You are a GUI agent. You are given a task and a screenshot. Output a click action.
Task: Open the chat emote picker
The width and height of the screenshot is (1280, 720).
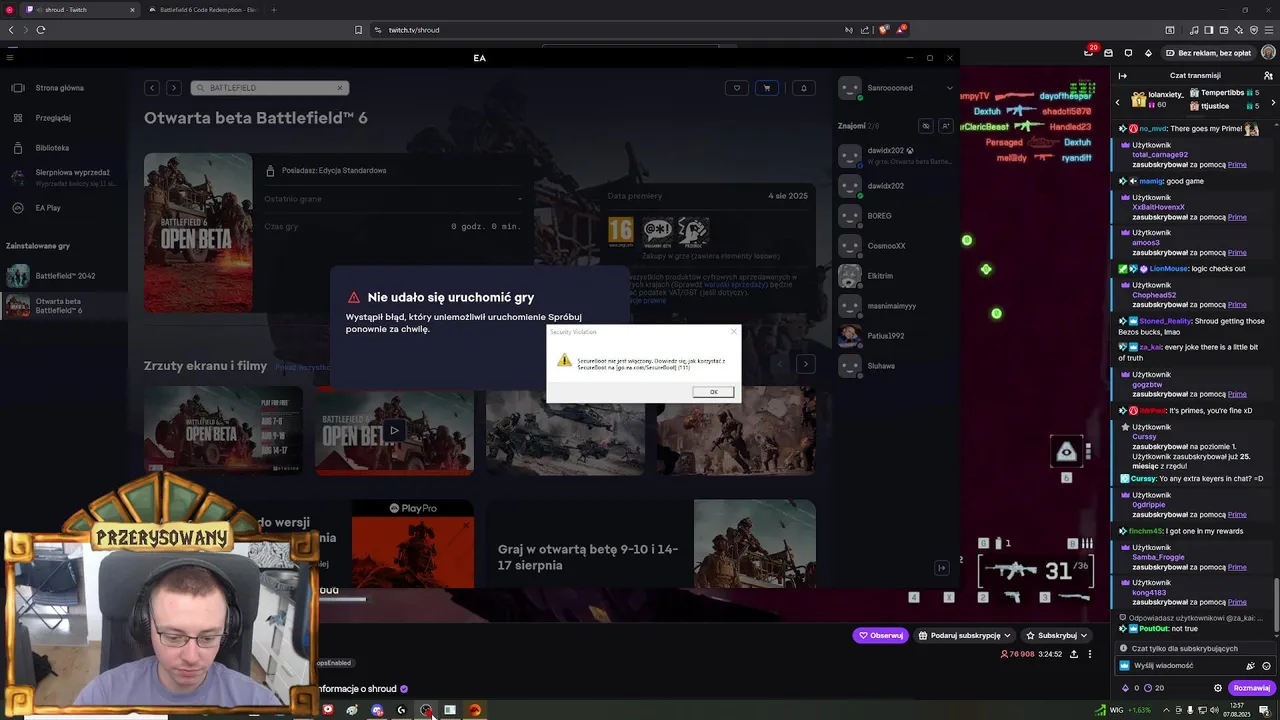(x=1266, y=666)
